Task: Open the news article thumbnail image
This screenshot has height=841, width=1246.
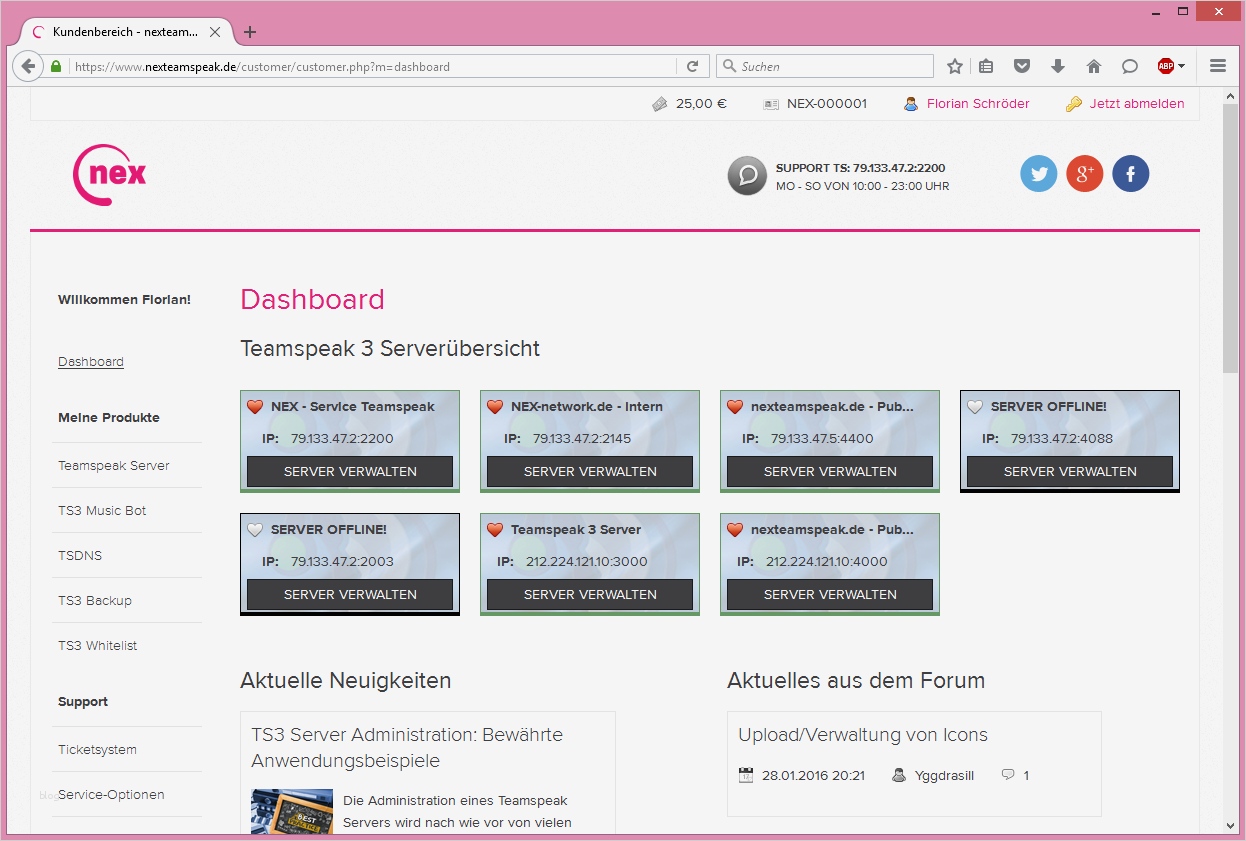Action: (x=292, y=811)
